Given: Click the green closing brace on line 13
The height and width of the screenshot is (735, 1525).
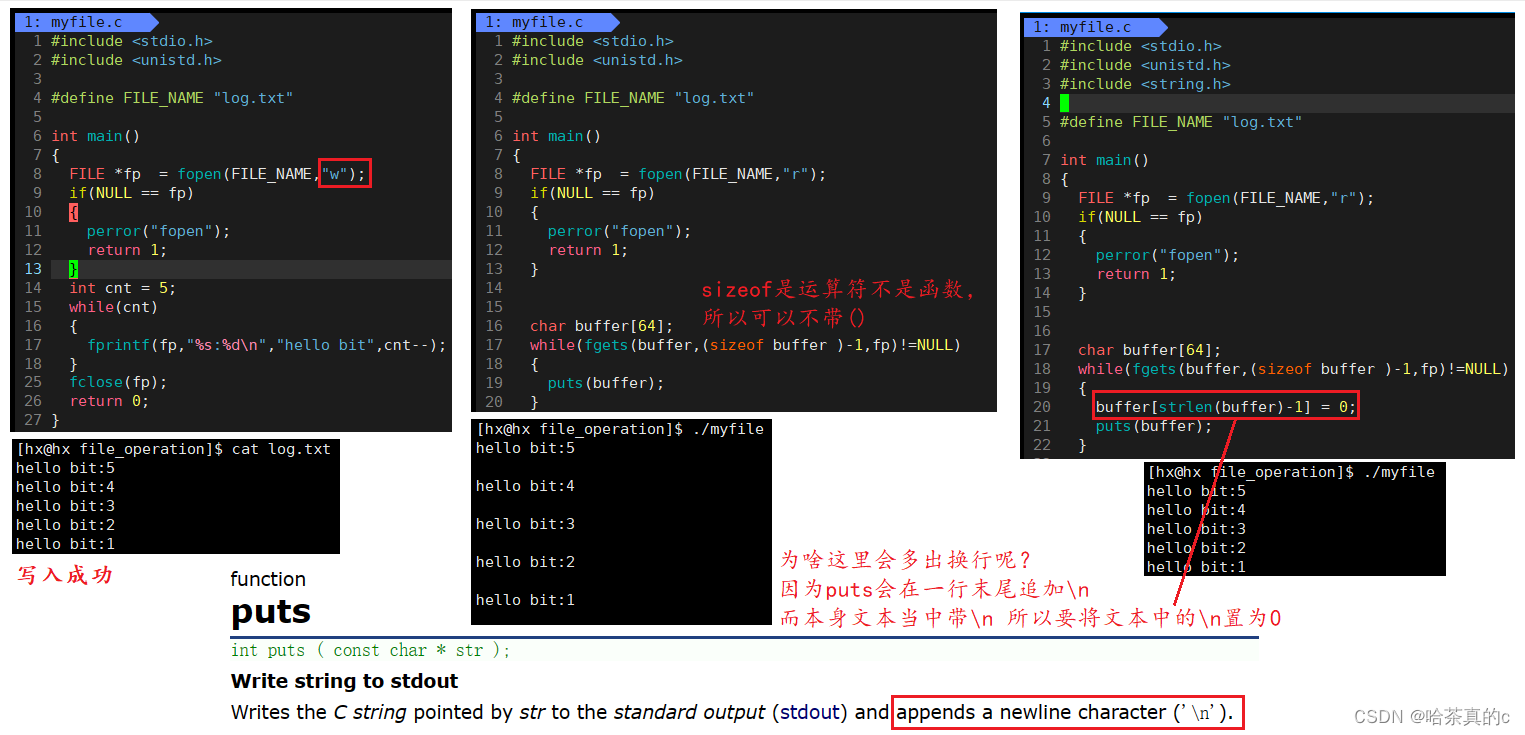Looking at the screenshot, I should point(73,269).
